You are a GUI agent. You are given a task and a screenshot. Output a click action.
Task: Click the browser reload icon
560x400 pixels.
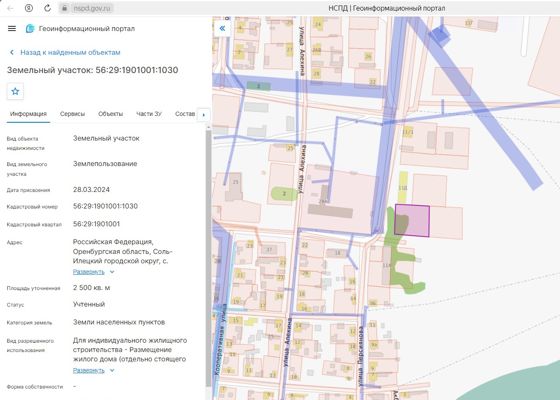pos(47,8)
